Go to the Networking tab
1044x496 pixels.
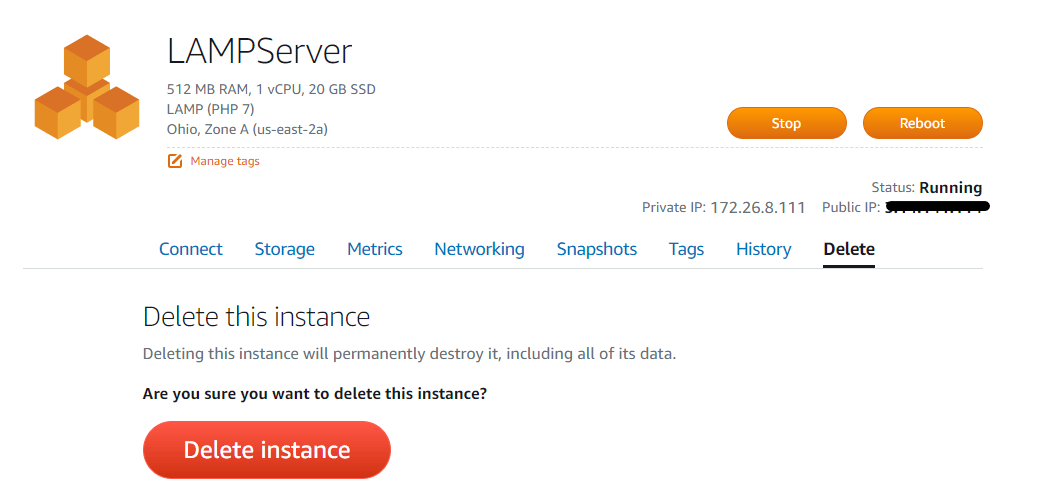(x=479, y=249)
